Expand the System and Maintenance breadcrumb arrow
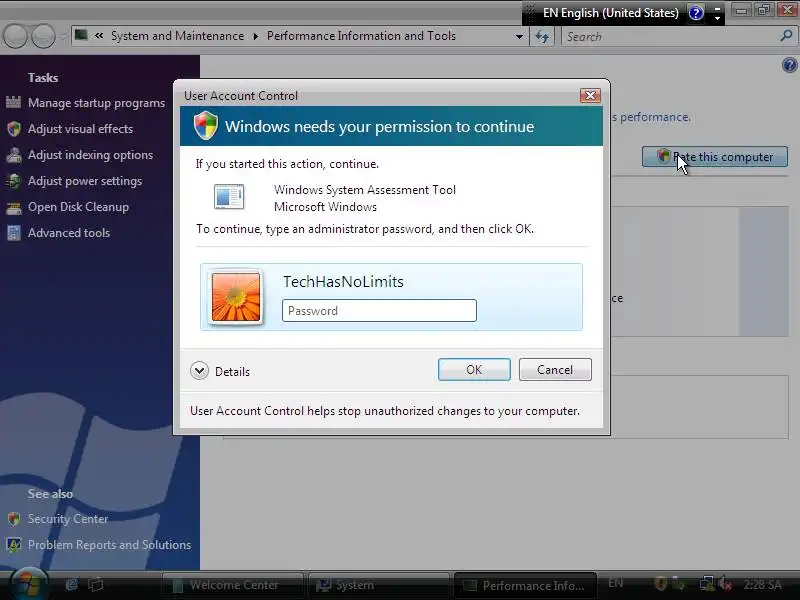Image resolution: width=800 pixels, height=600 pixels. [x=256, y=36]
